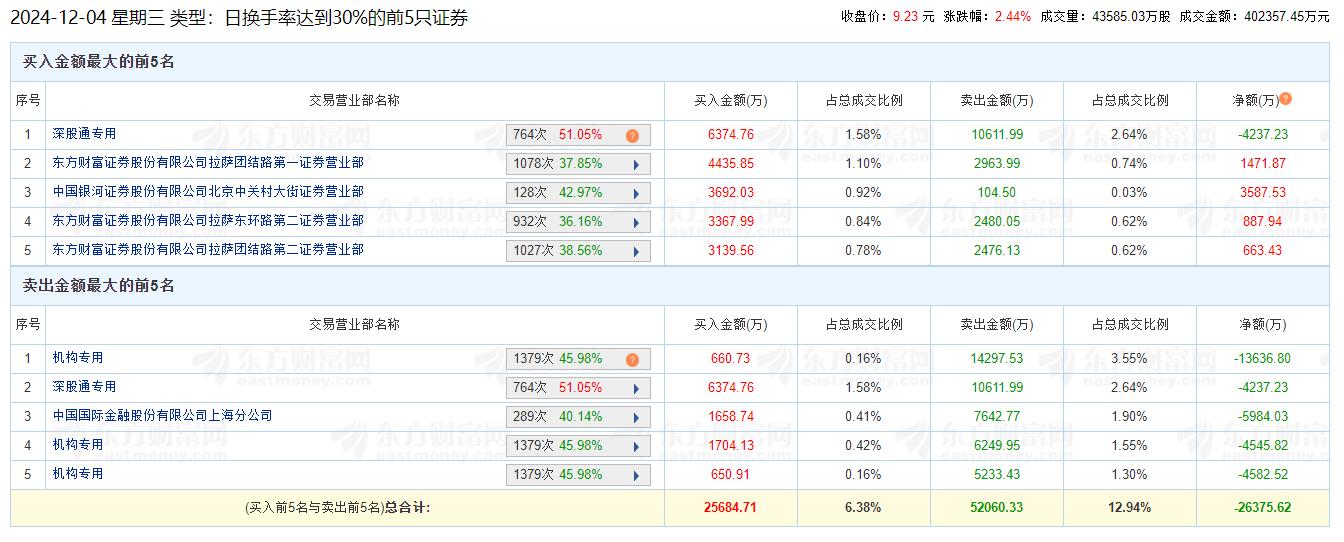Click the 卖出金额最大的前5名 section header
Screen dimensions: 1344x542
coord(98,286)
